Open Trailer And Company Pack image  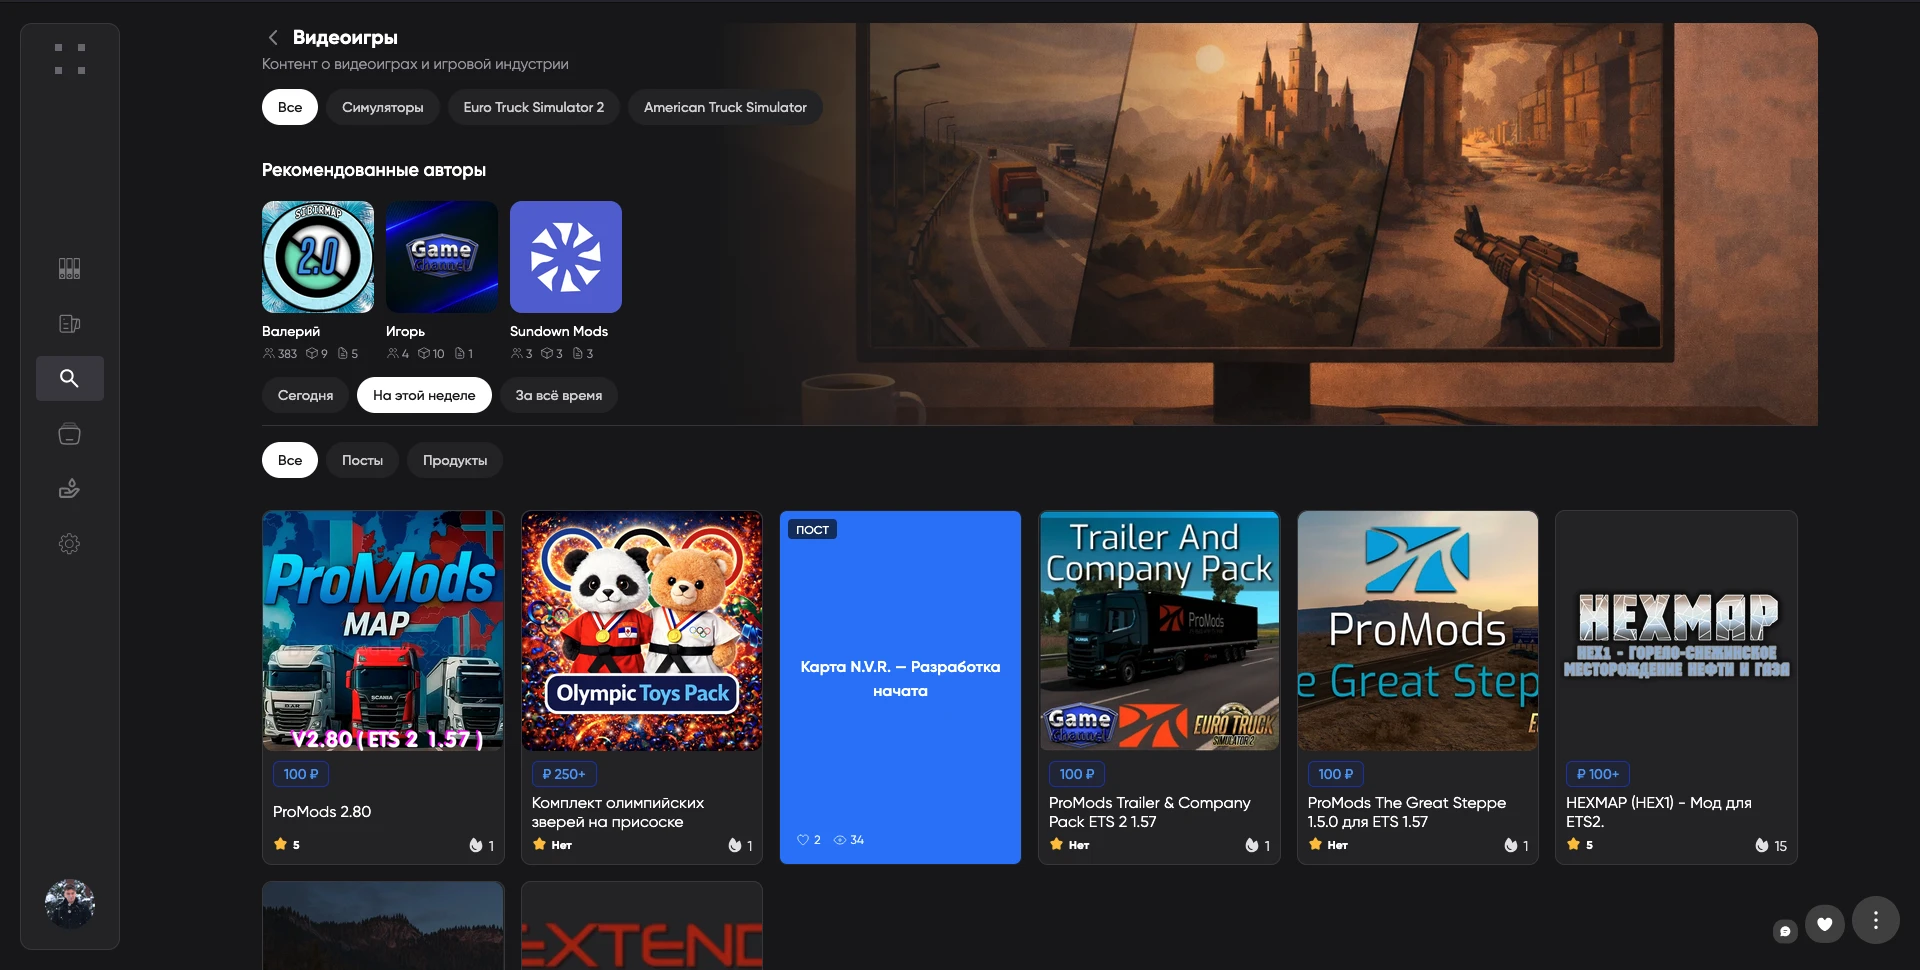(1159, 631)
